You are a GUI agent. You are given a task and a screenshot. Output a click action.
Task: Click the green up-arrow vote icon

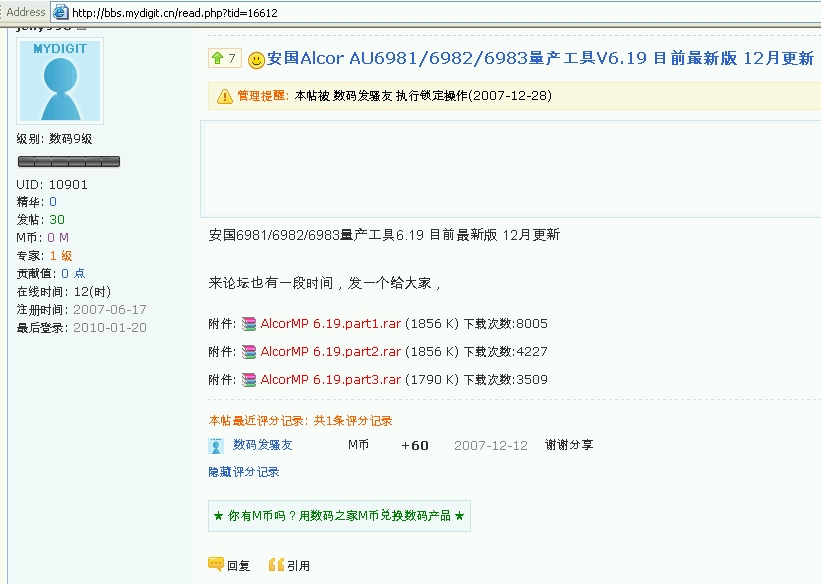[x=217, y=58]
